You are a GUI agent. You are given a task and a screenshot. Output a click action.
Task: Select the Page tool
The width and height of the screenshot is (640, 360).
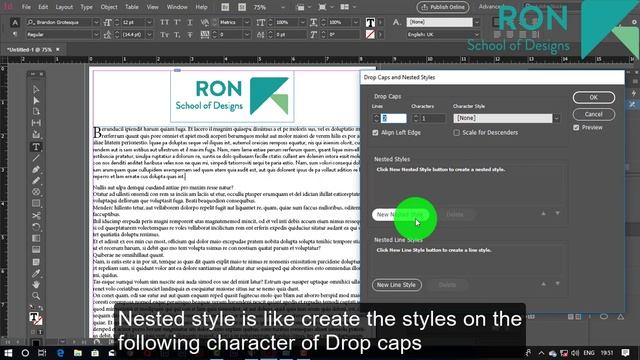click(36, 111)
